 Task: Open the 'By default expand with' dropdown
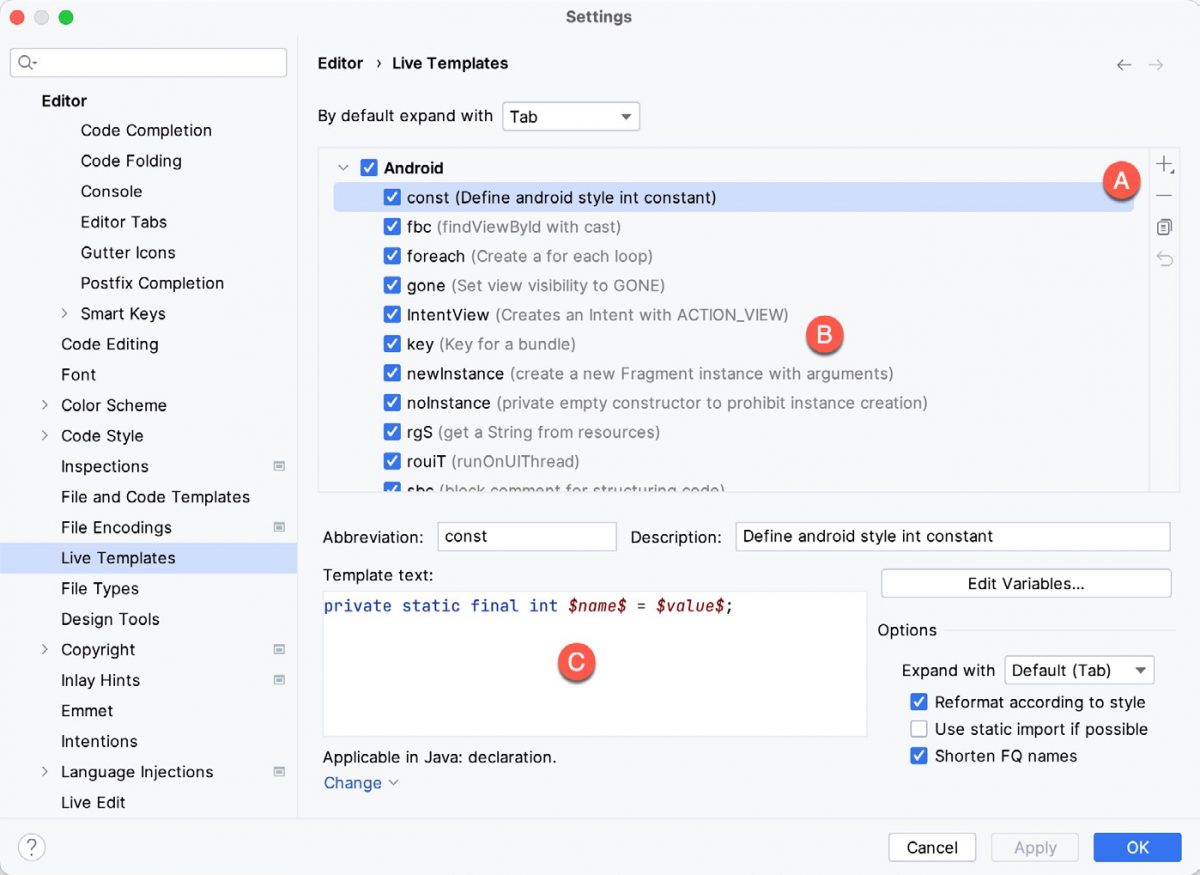(x=571, y=116)
